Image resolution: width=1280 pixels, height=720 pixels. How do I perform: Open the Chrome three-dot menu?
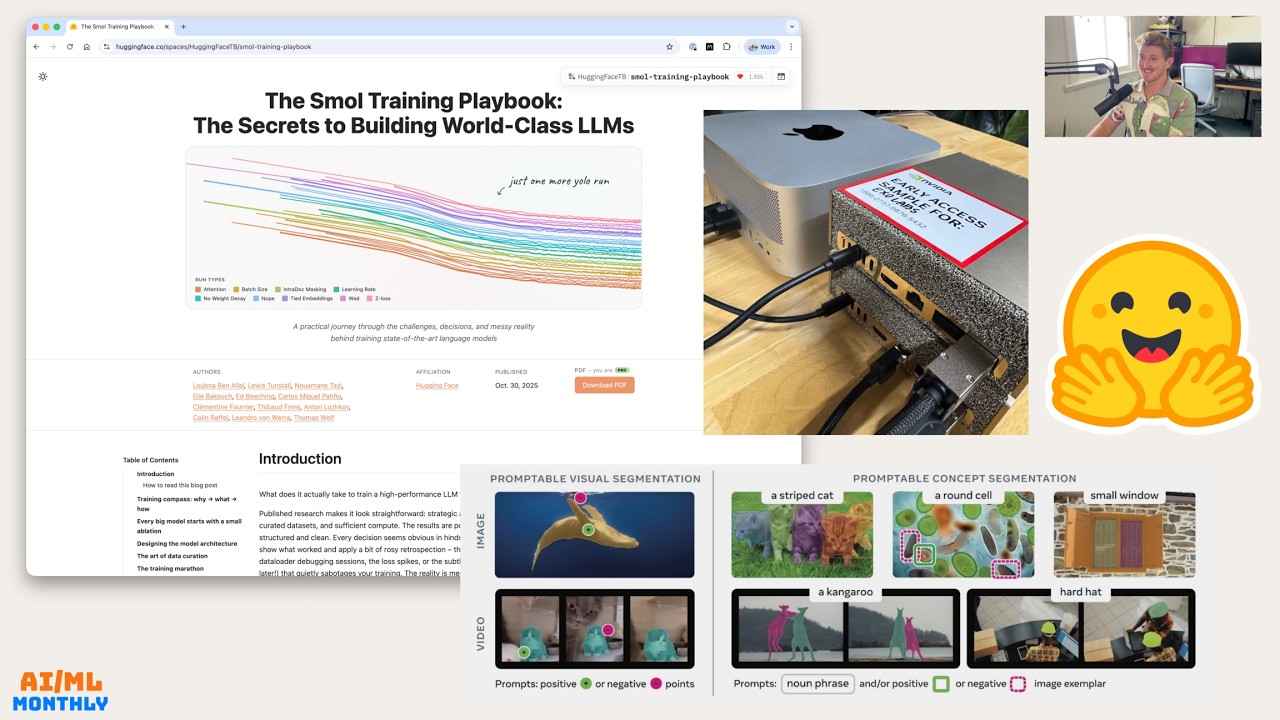[791, 46]
